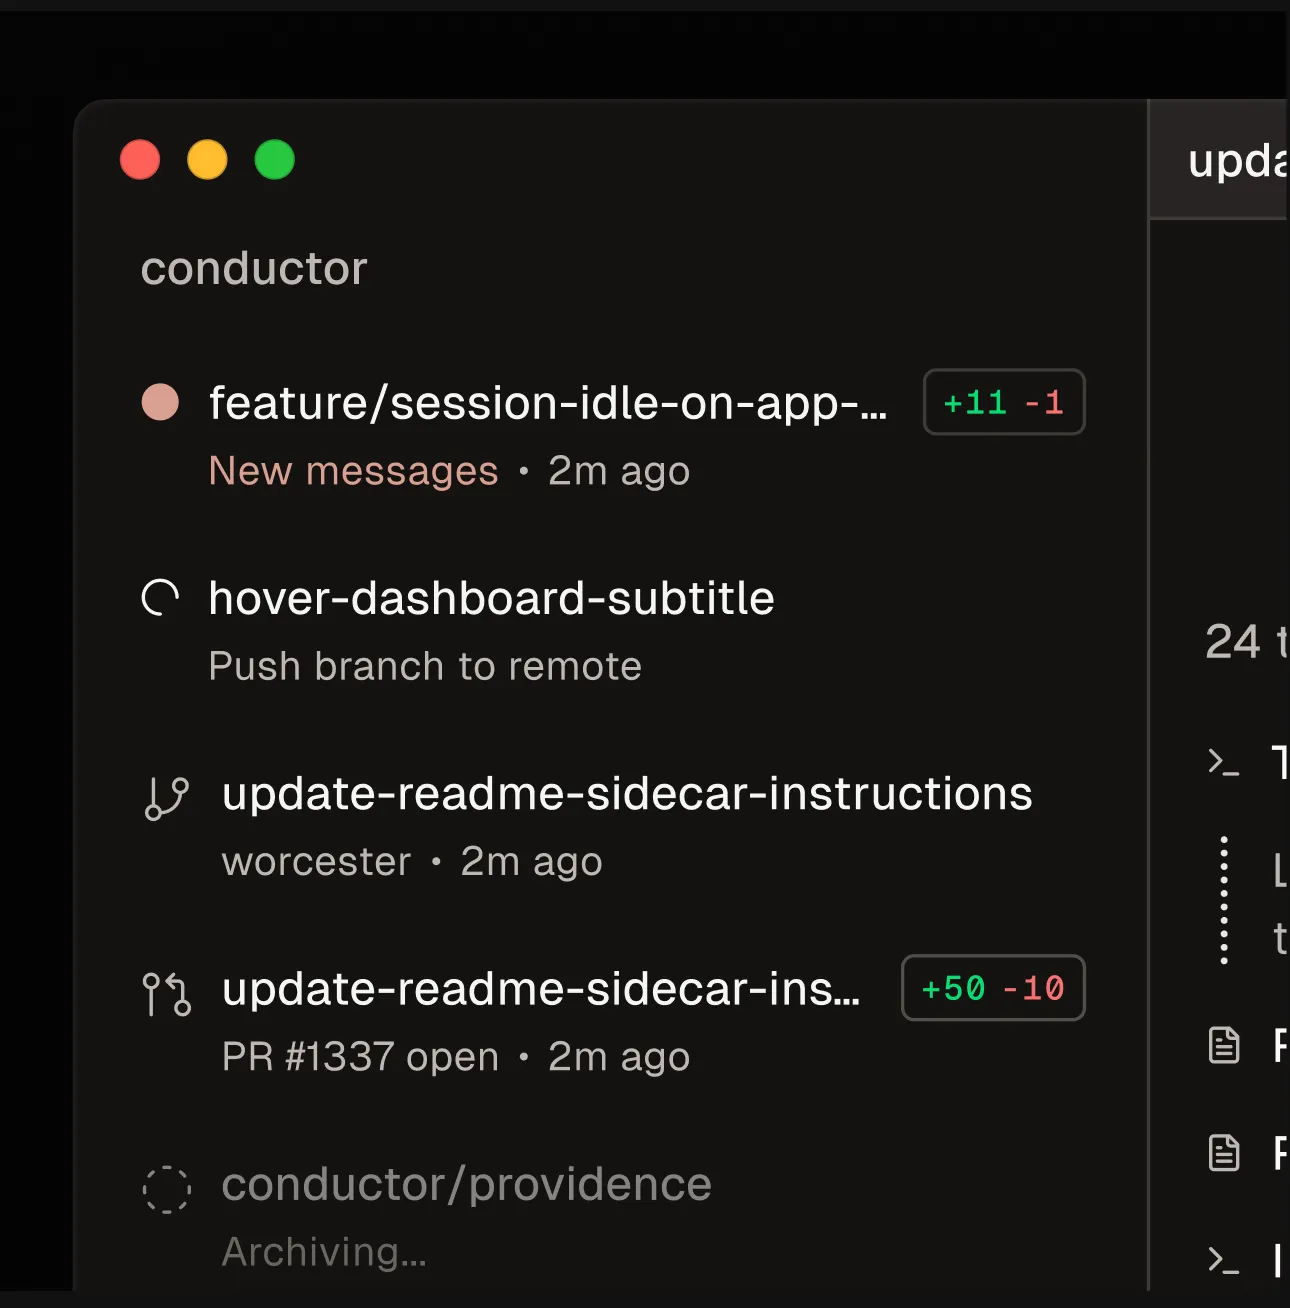Screen dimensions: 1290x1308
Task: Click the pink new-messages status dot
Action: 160,402
